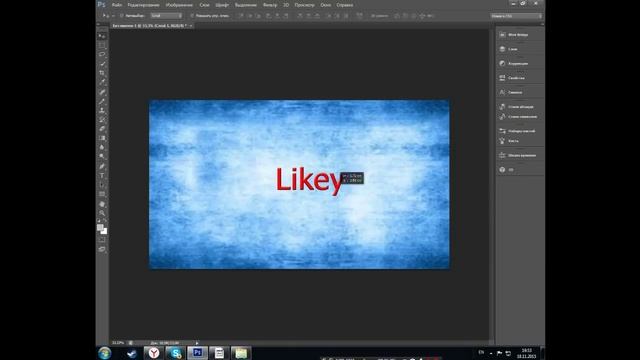Select the Healing Brush tool
640x360 pixels.
(102, 92)
